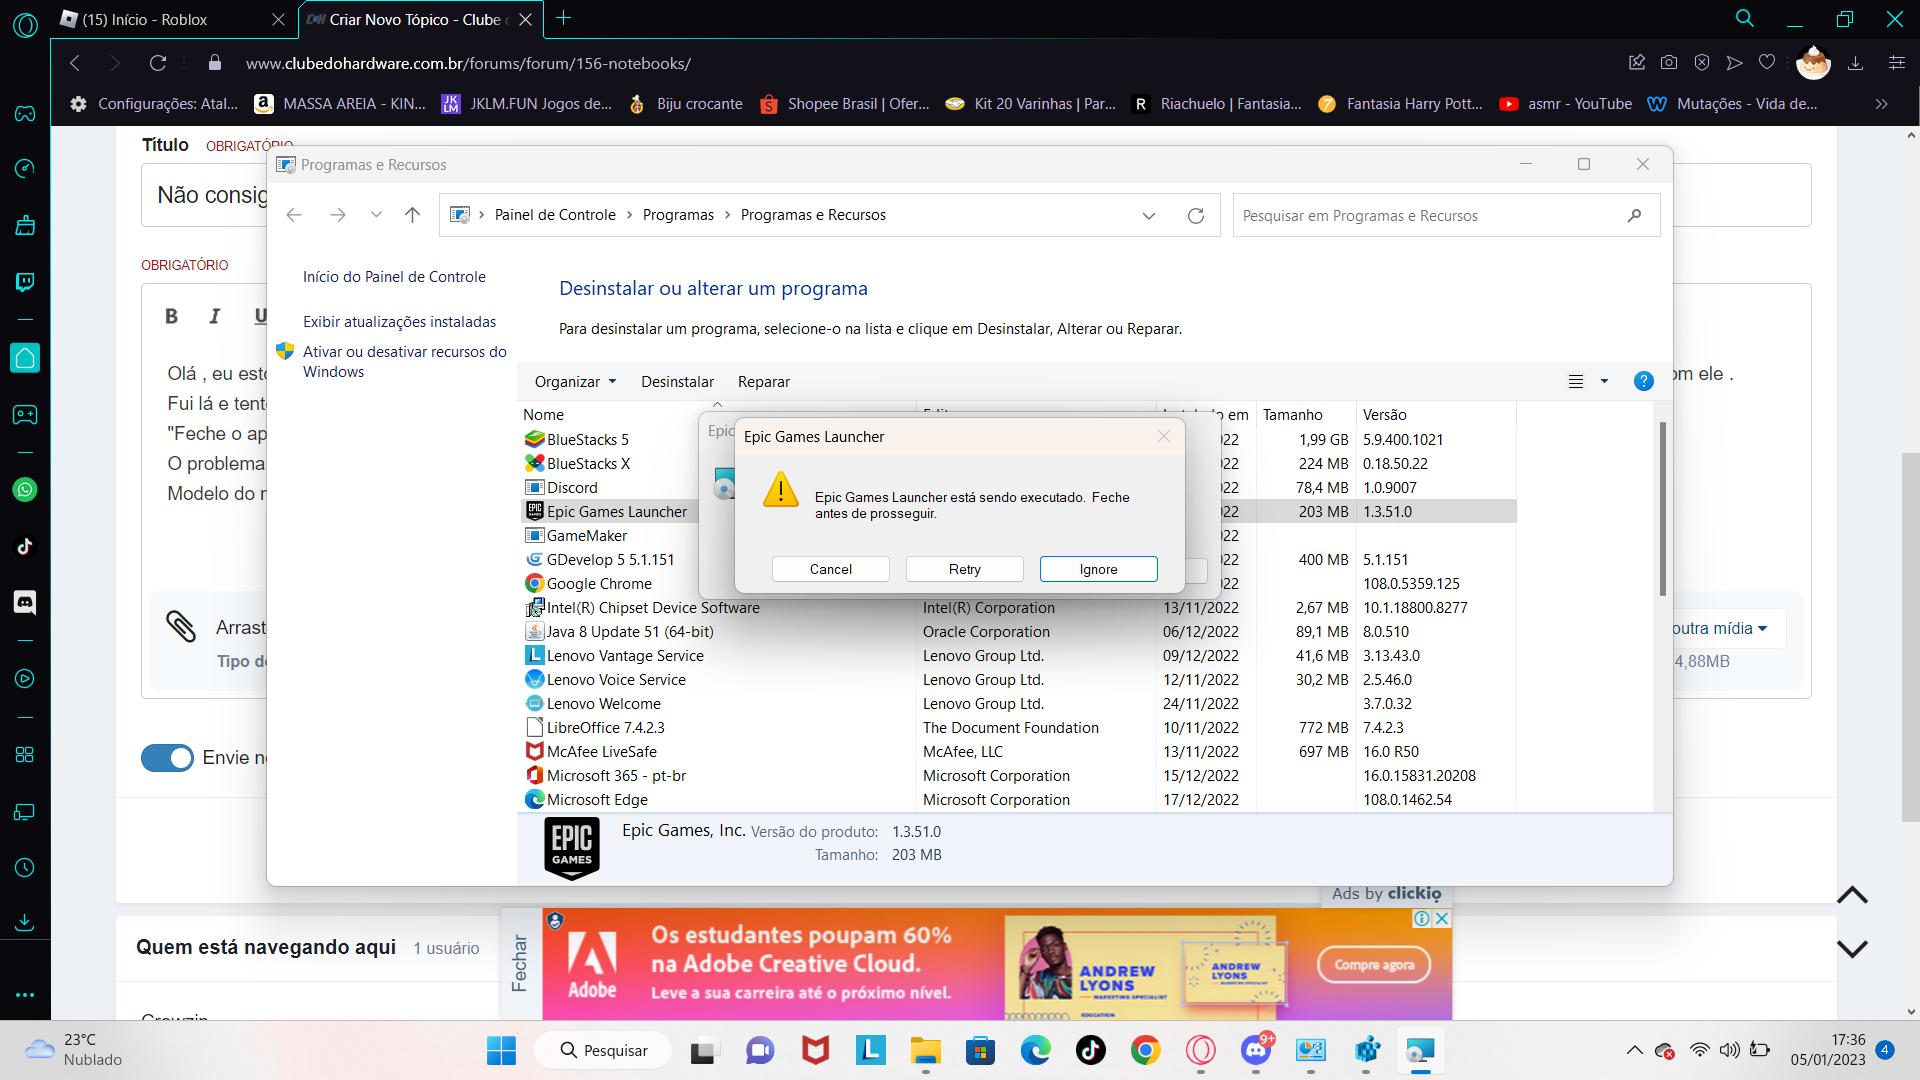The image size is (1920, 1080).
Task: Click the Programas breadcrumb item
Action: pyautogui.click(x=678, y=215)
